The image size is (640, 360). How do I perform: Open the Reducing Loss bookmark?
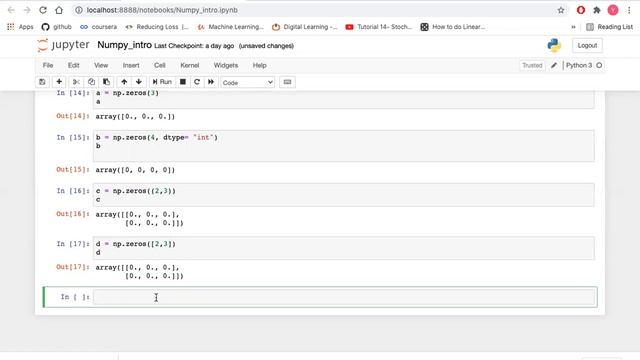[x=157, y=27]
